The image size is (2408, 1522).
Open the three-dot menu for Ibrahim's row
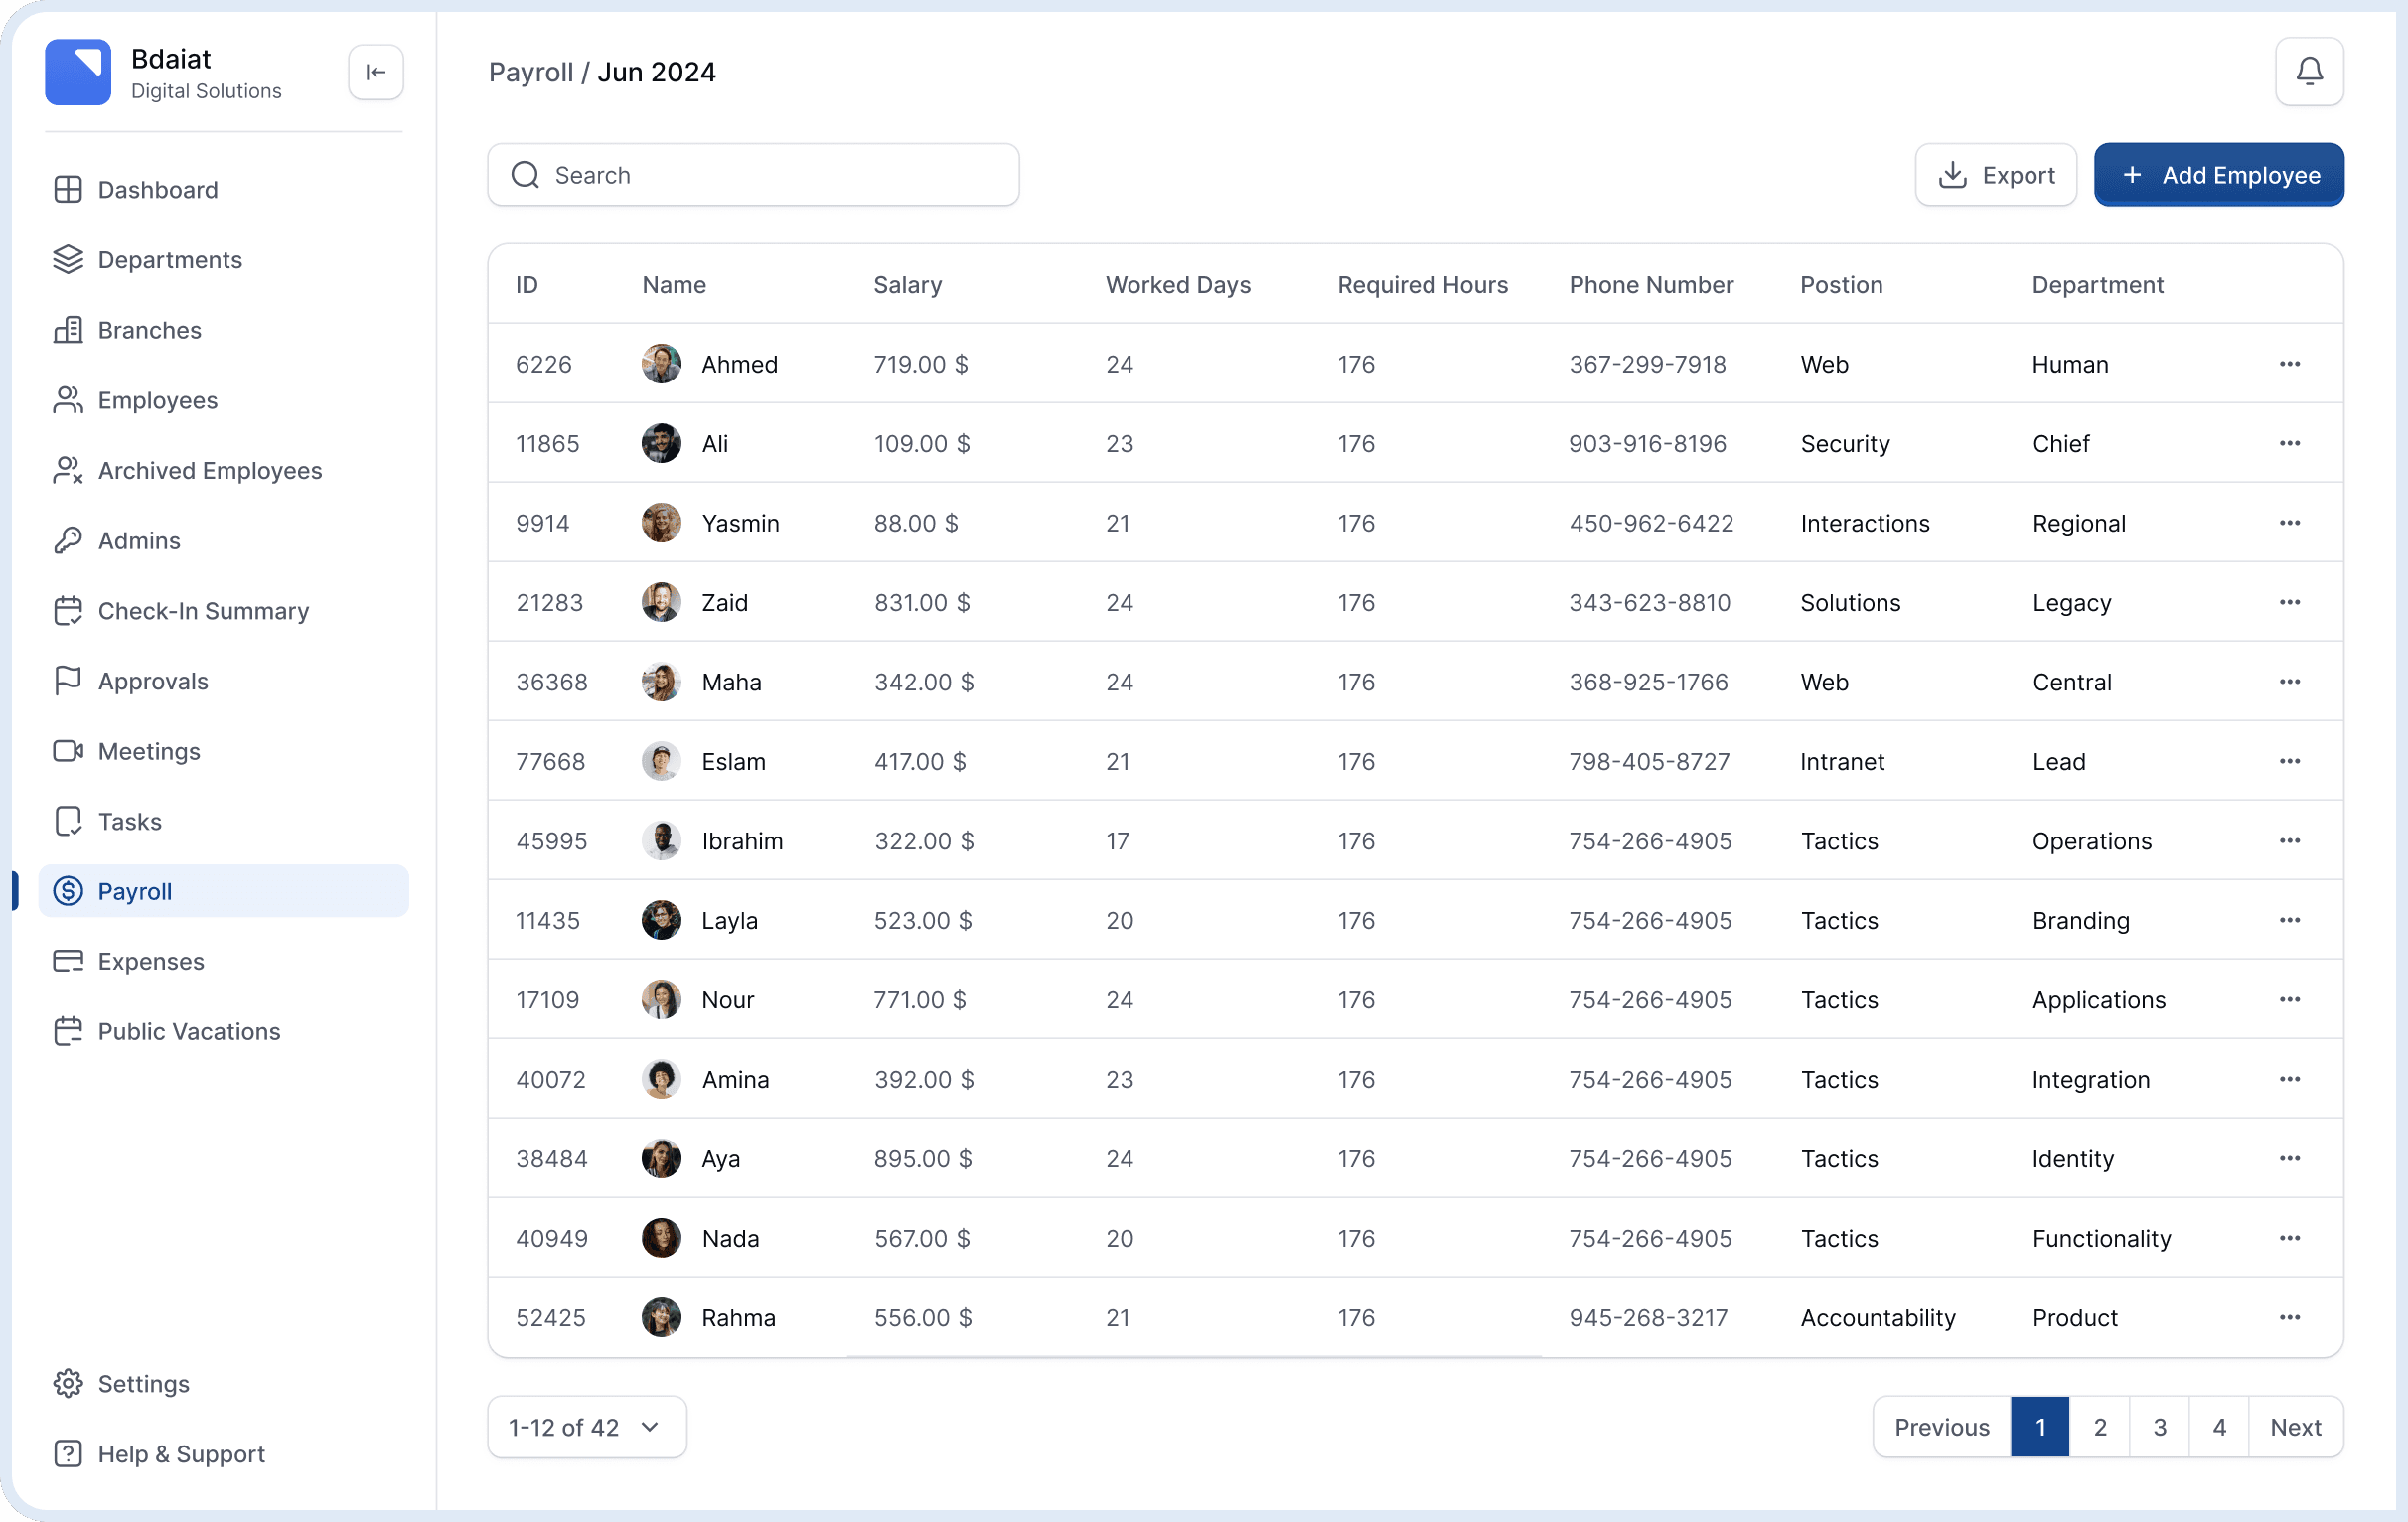click(2289, 841)
